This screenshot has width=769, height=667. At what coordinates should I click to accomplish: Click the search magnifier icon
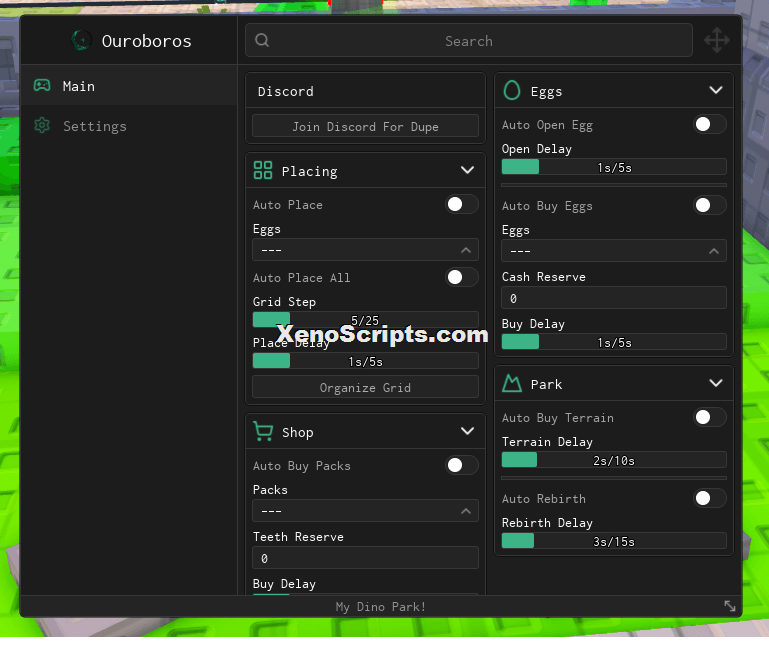[262, 40]
